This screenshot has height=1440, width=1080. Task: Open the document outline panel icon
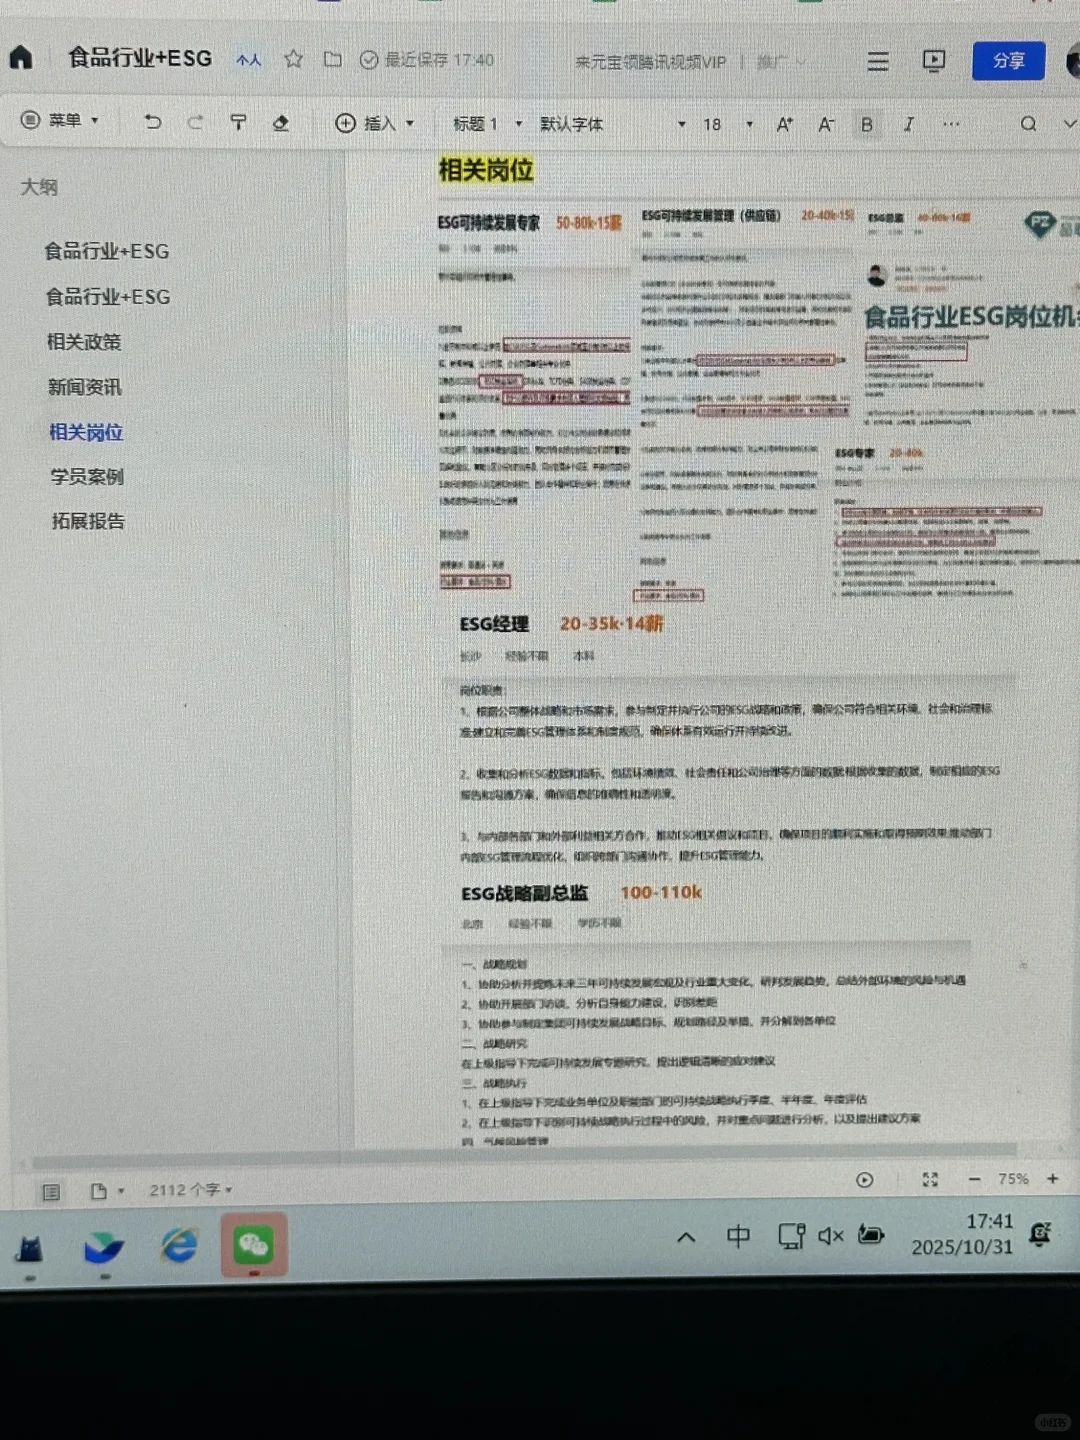point(50,1190)
